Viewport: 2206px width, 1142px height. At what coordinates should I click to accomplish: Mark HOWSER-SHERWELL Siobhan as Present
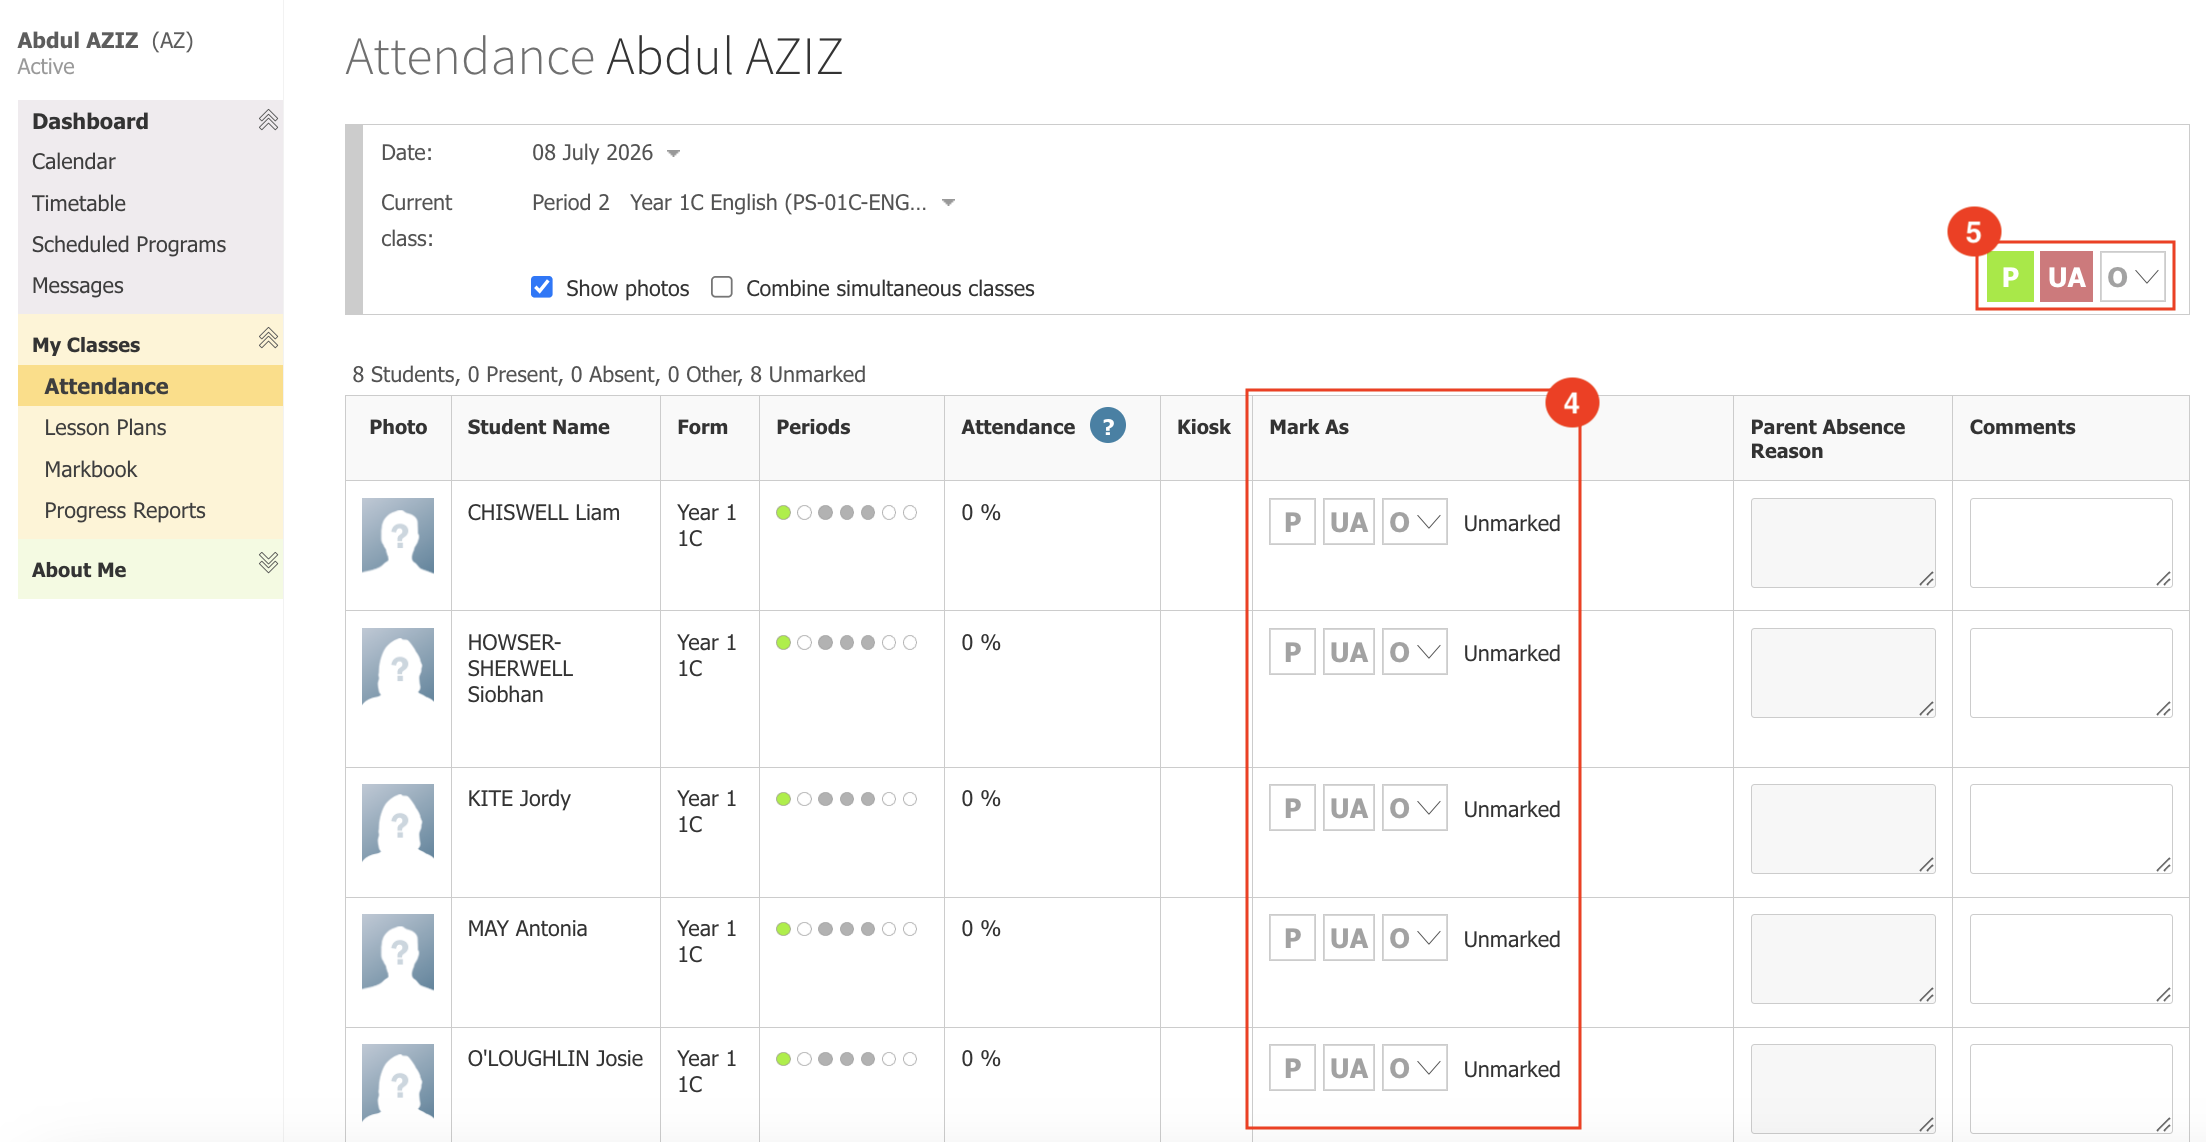pyautogui.click(x=1292, y=652)
